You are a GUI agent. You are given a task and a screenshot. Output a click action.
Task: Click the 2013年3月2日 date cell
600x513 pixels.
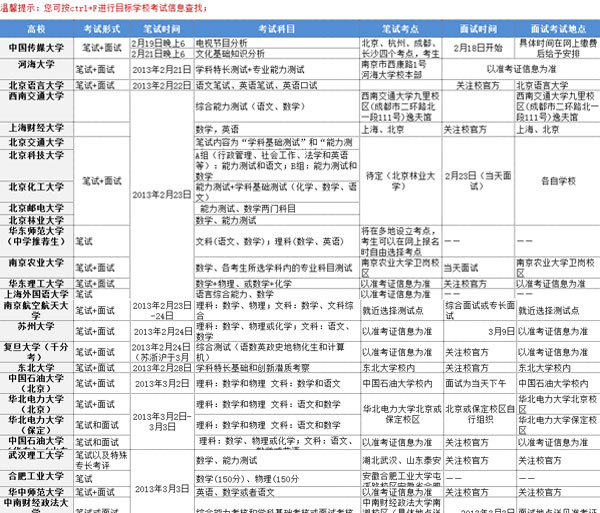(x=162, y=383)
